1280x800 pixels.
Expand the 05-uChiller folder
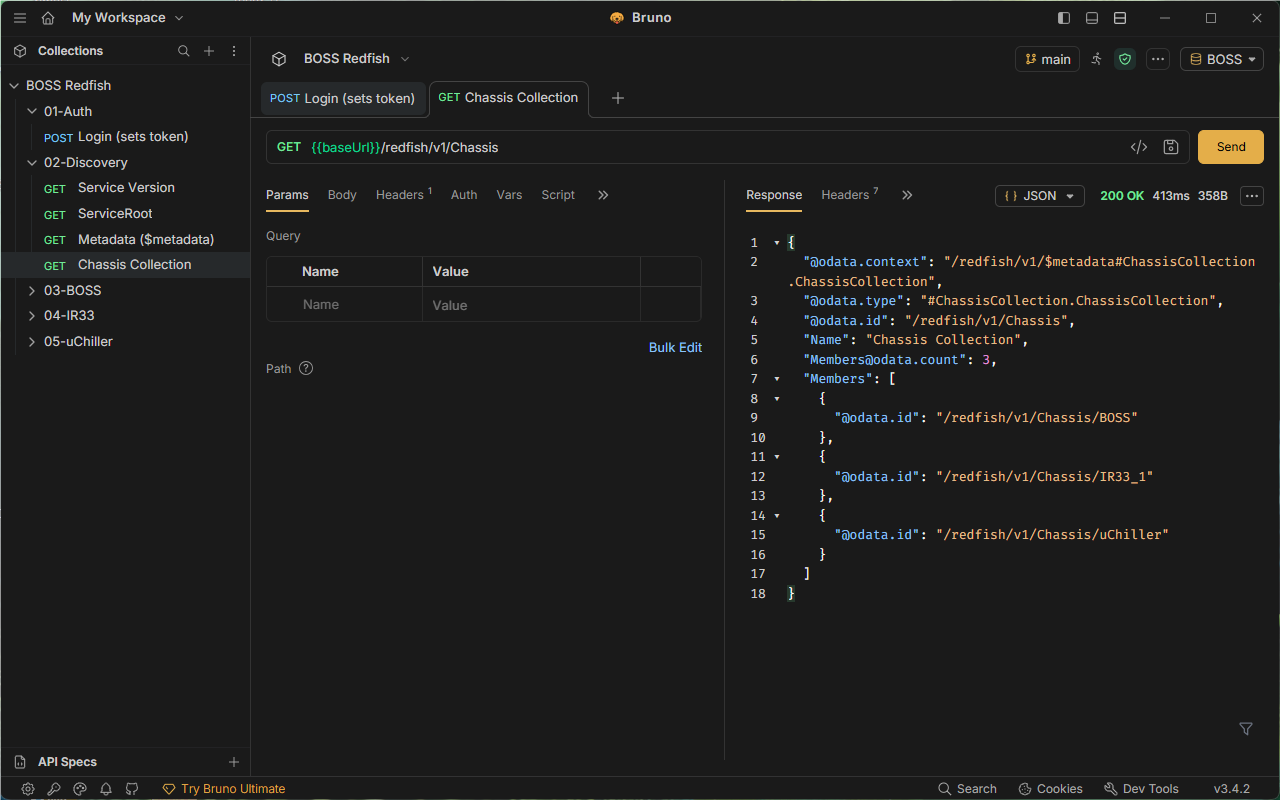[x=32, y=341]
